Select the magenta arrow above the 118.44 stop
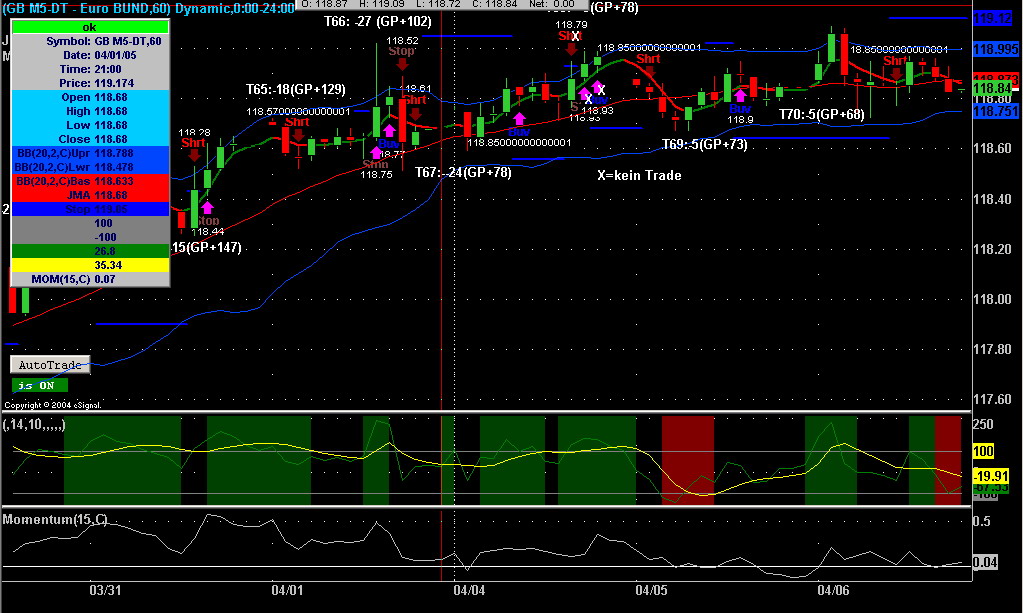The width and height of the screenshot is (1023, 613). point(207,207)
